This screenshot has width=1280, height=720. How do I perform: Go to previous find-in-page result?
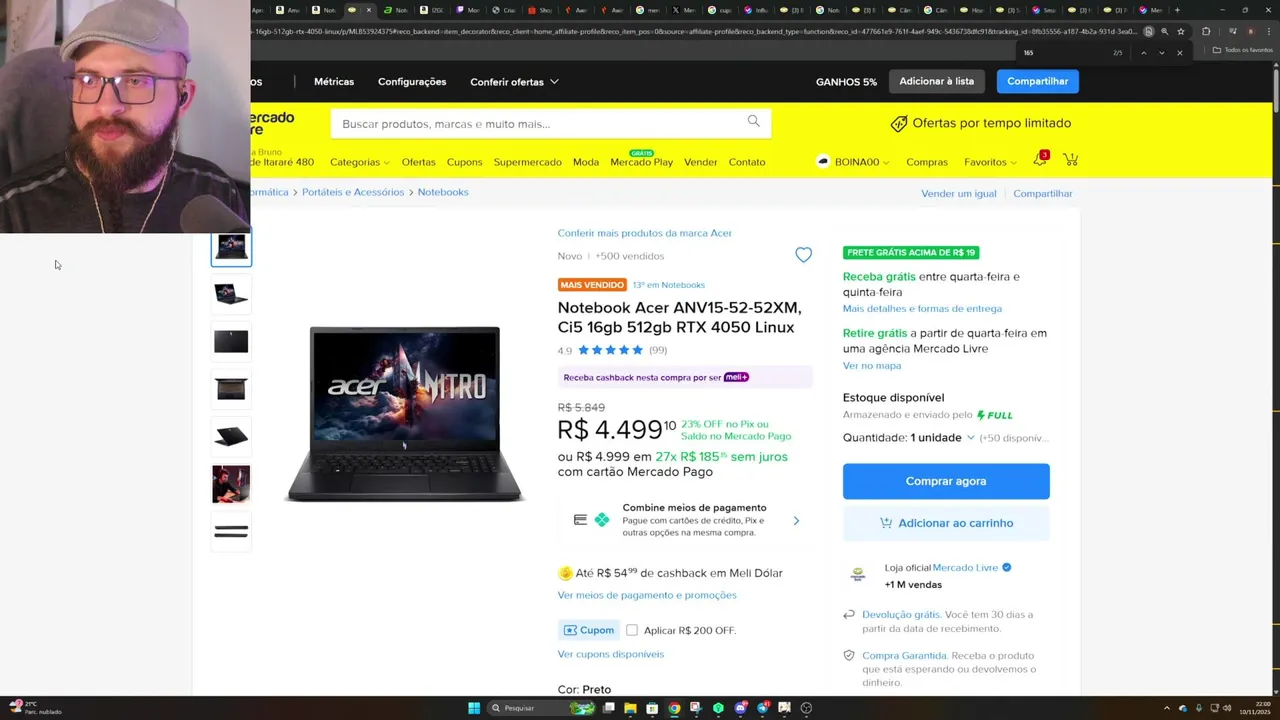pyautogui.click(x=1143, y=52)
